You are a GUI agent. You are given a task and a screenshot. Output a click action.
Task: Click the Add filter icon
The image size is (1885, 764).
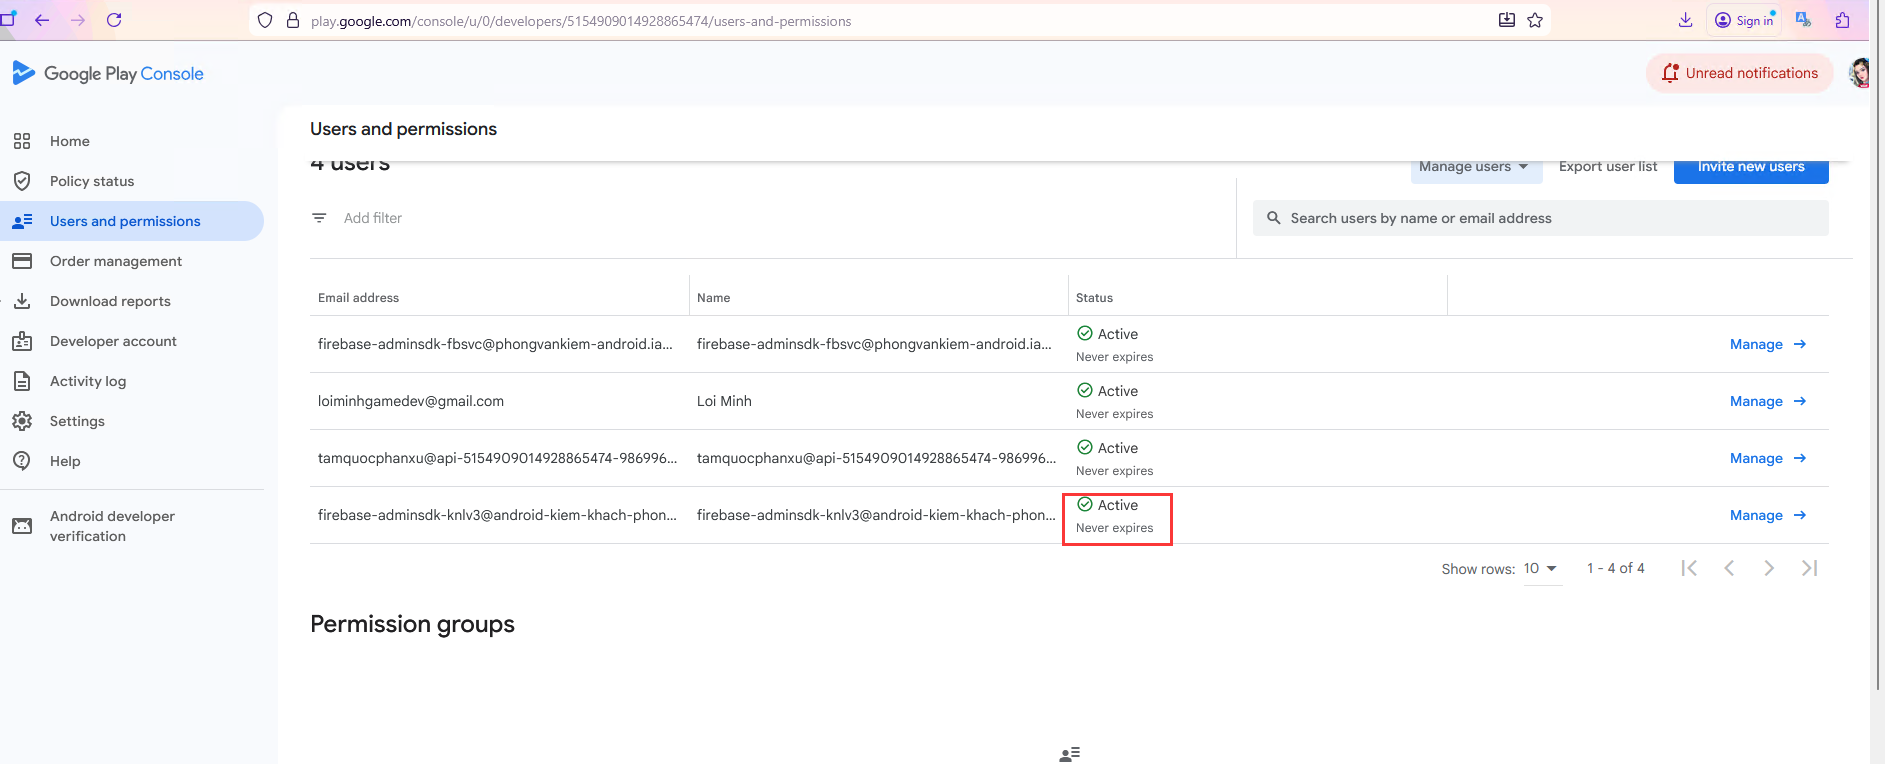(319, 218)
